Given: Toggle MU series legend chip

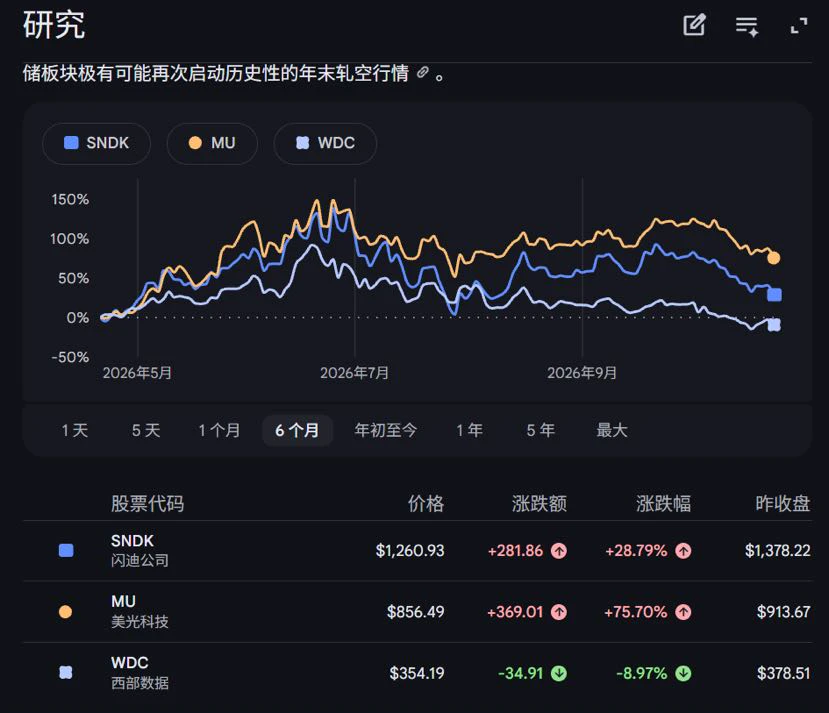Looking at the screenshot, I should (212, 143).
